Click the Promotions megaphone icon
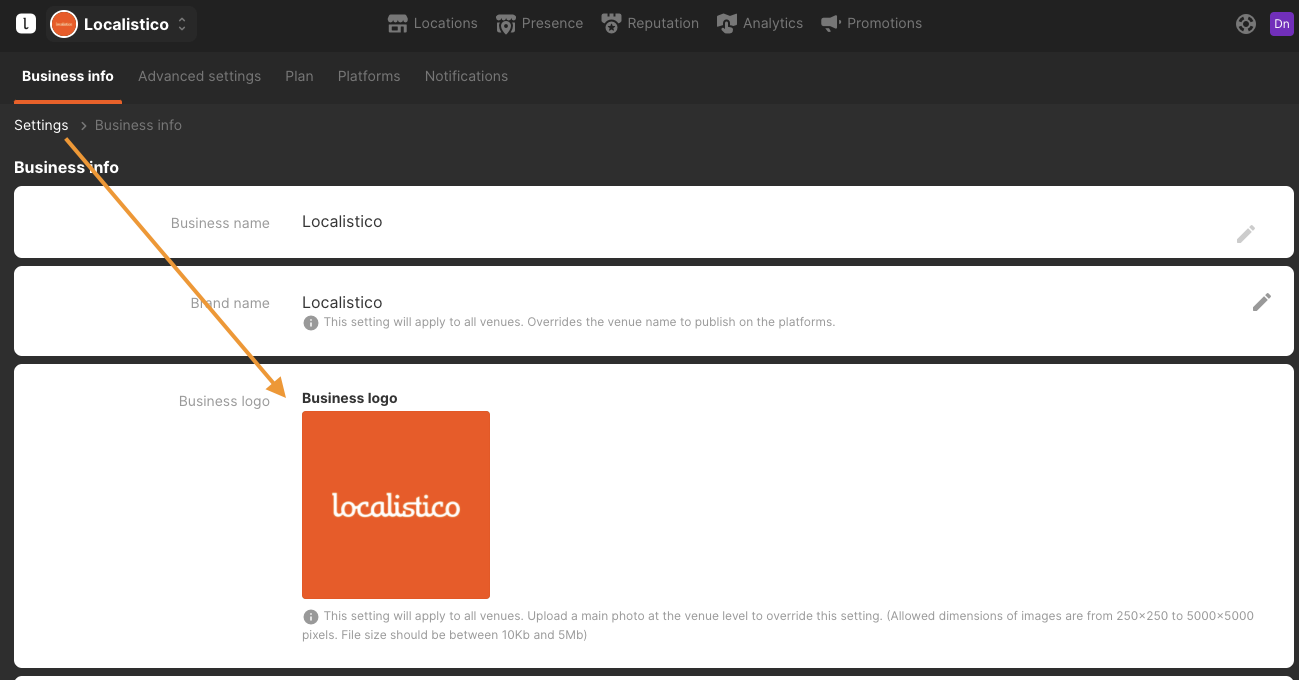 830,23
